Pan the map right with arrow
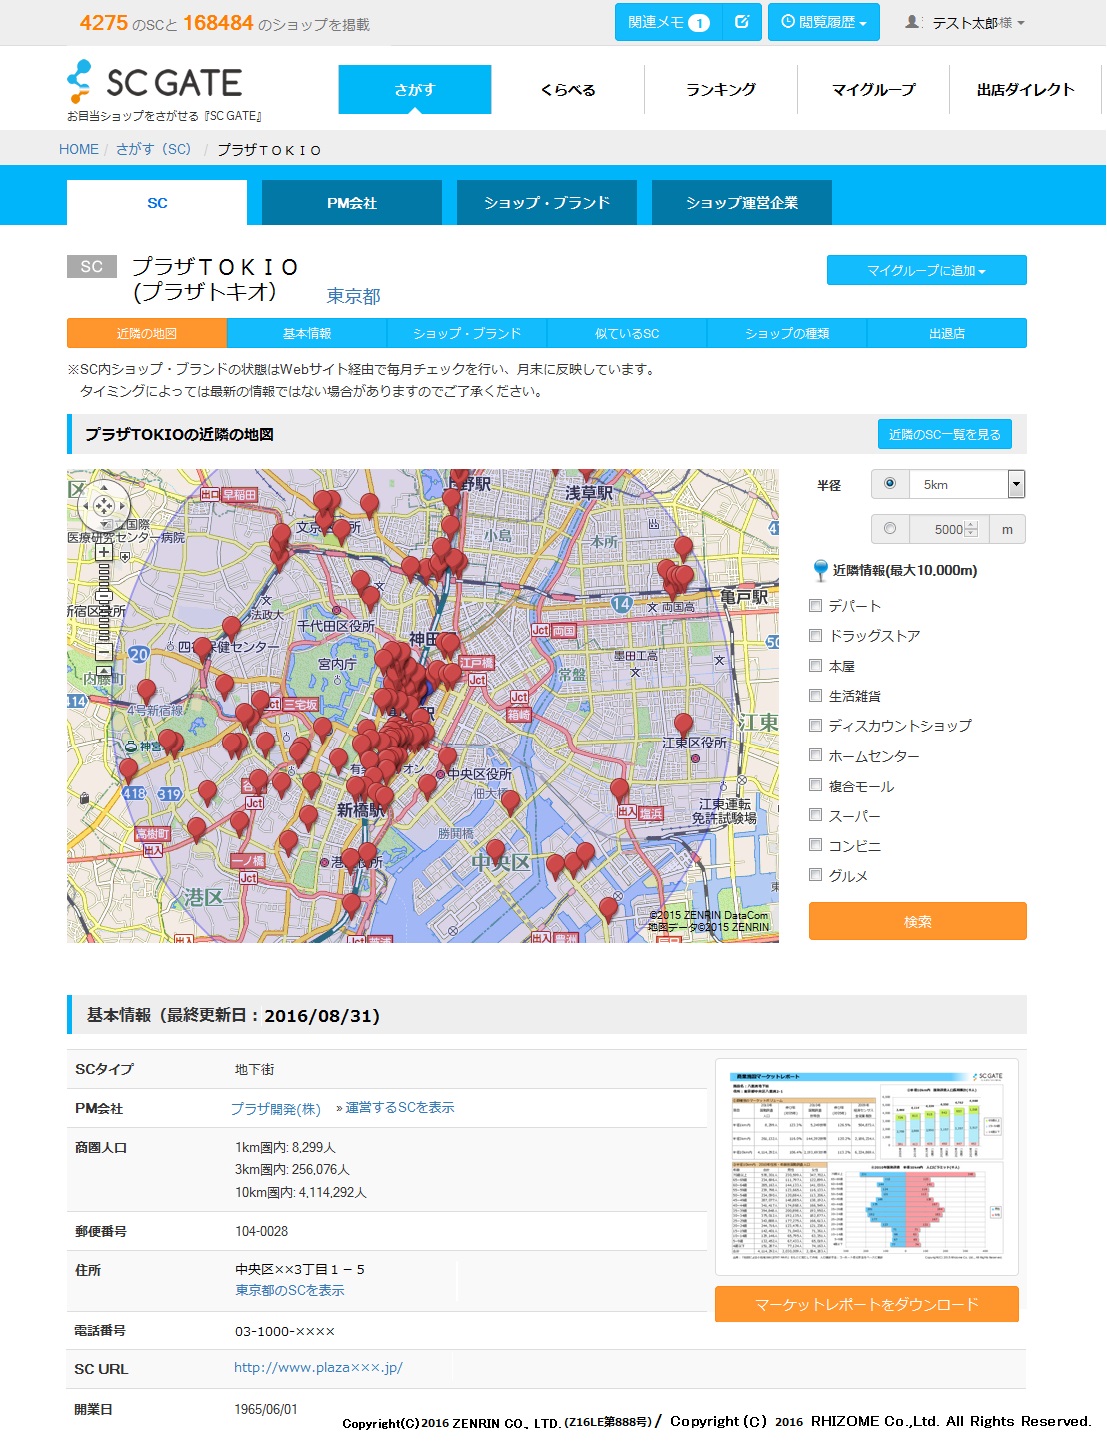Image resolution: width=1107 pixels, height=1450 pixels. tap(121, 506)
